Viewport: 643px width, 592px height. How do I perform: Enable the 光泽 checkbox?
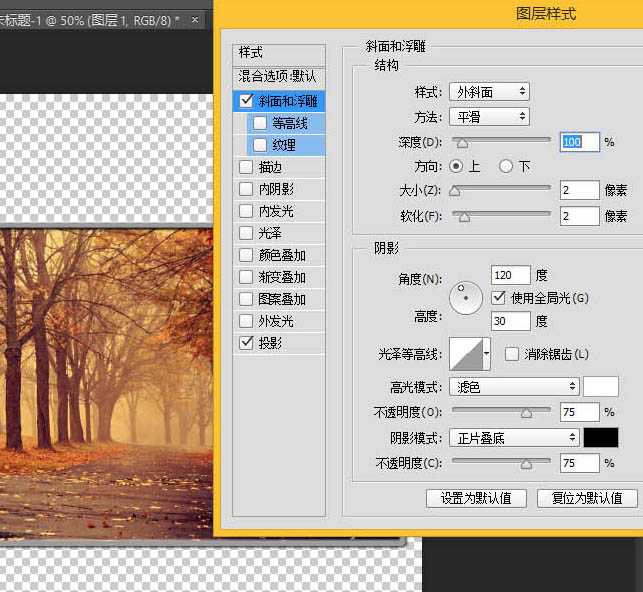coord(246,233)
